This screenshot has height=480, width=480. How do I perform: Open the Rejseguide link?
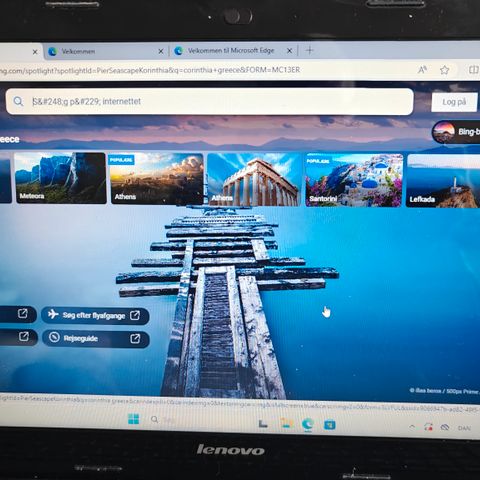pyautogui.click(x=96, y=339)
